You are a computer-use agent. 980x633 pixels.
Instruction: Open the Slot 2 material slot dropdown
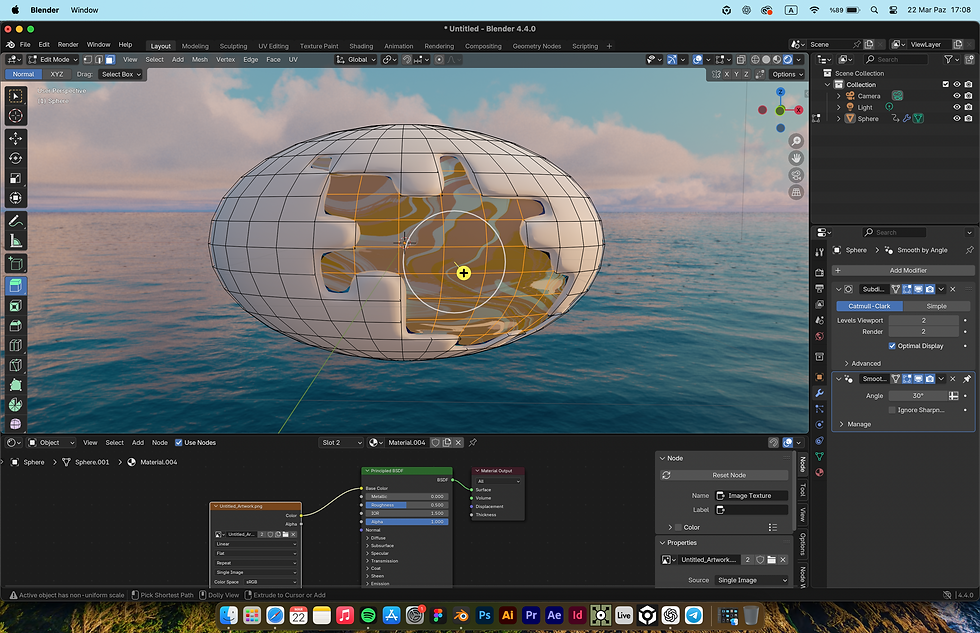pyautogui.click(x=341, y=442)
